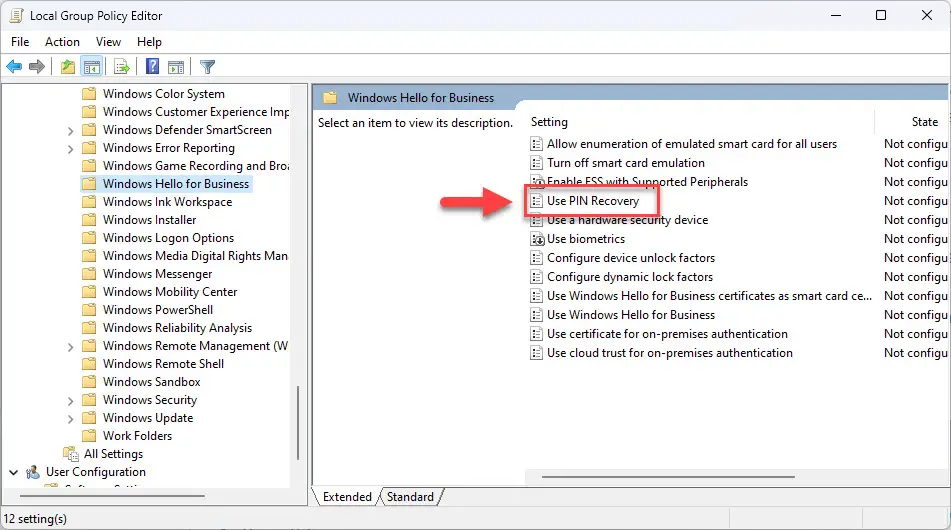Screen dimensions: 951x530
Task: Expand the Windows Security node
Action: tap(70, 401)
